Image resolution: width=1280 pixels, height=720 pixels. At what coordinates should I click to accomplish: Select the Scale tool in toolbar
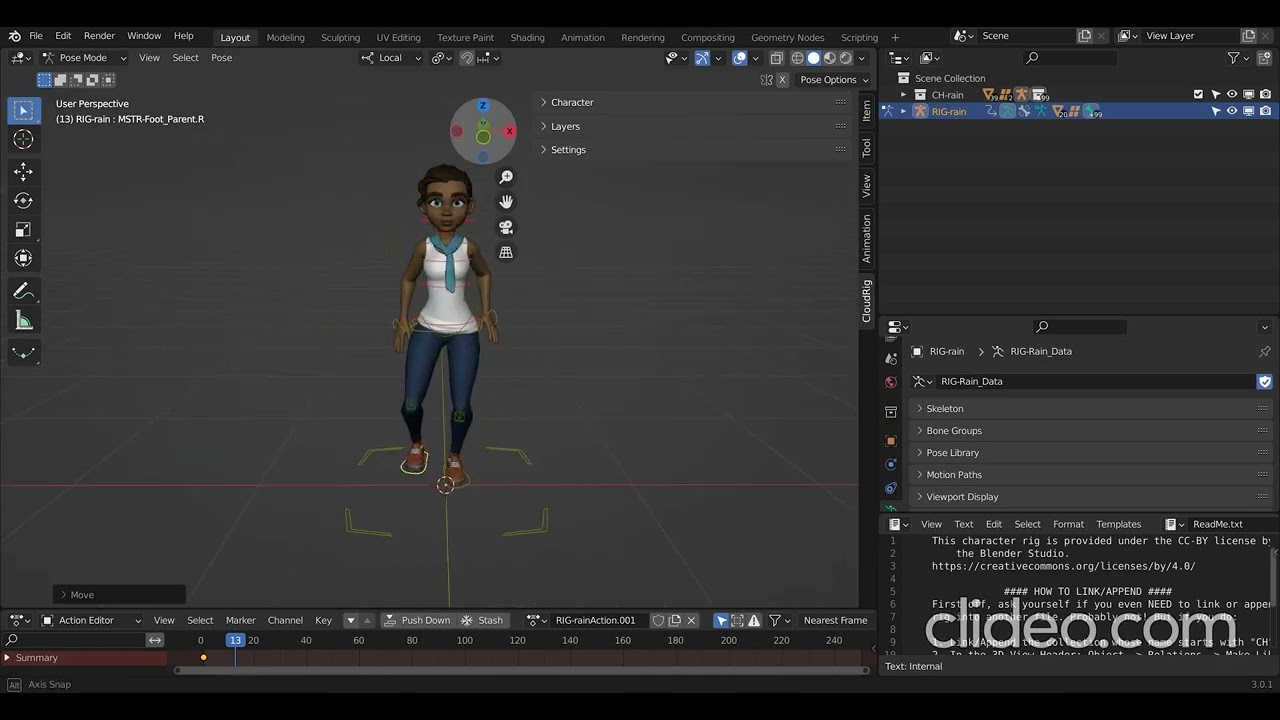(23, 230)
